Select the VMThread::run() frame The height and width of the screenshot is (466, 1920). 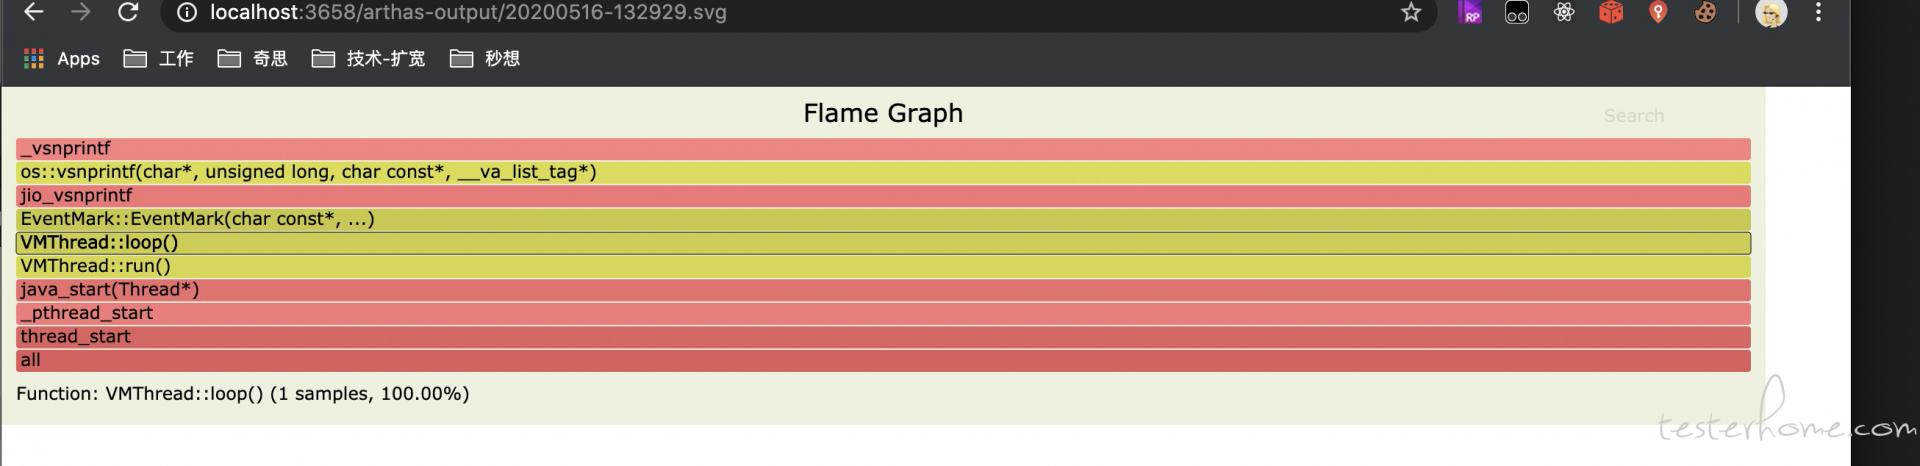[x=883, y=267]
